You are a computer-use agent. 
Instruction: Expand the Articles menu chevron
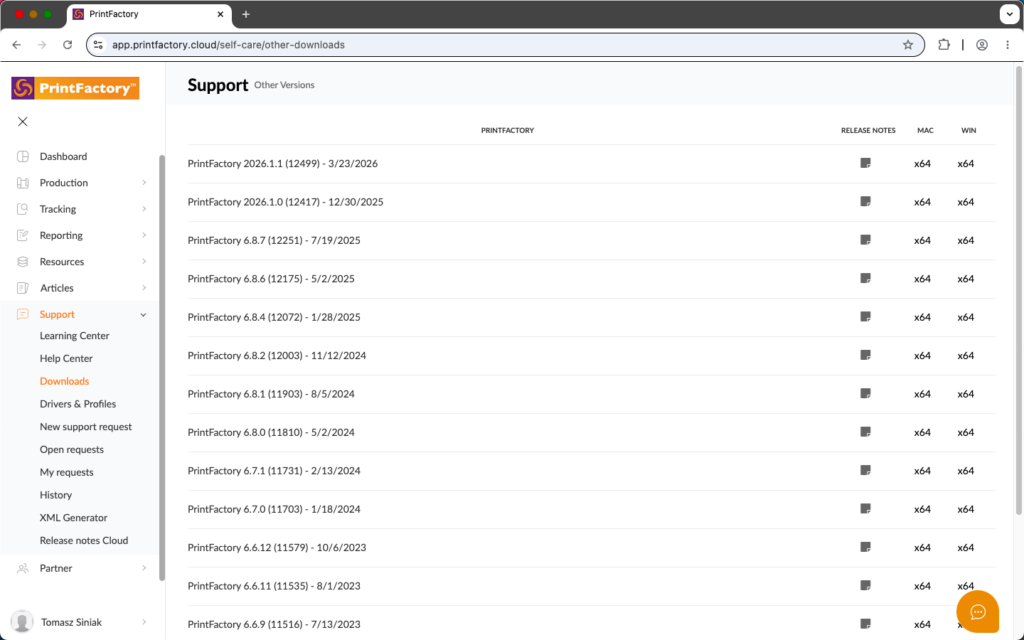click(144, 288)
